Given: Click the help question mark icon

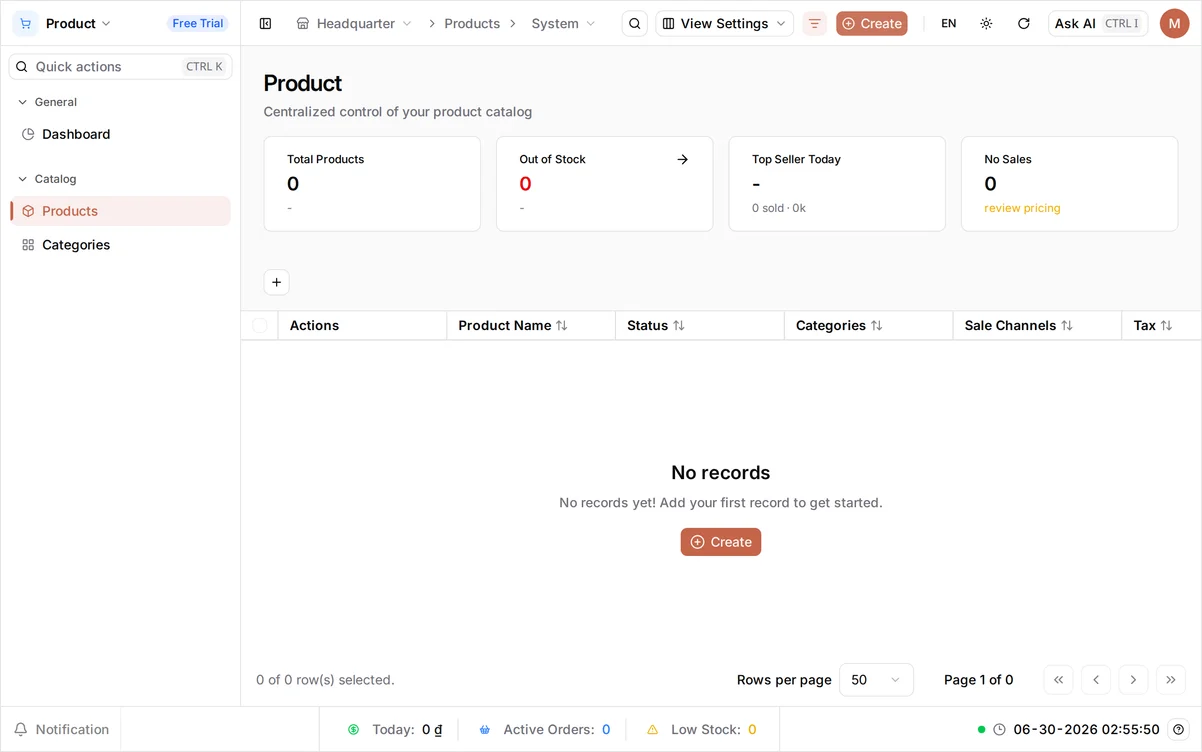Looking at the screenshot, I should coord(1179,730).
